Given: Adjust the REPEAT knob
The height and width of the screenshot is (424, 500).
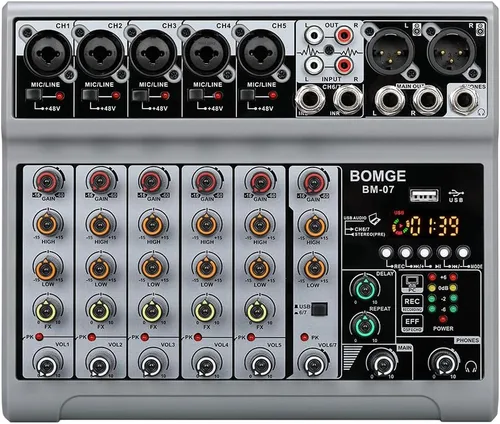Looking at the screenshot, I should click(x=364, y=327).
